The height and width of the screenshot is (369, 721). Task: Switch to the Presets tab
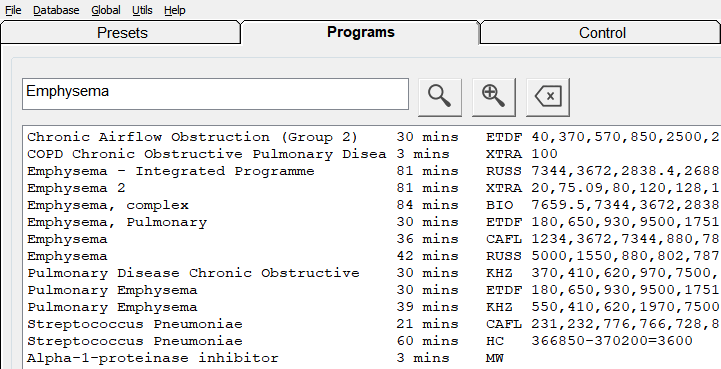point(120,33)
